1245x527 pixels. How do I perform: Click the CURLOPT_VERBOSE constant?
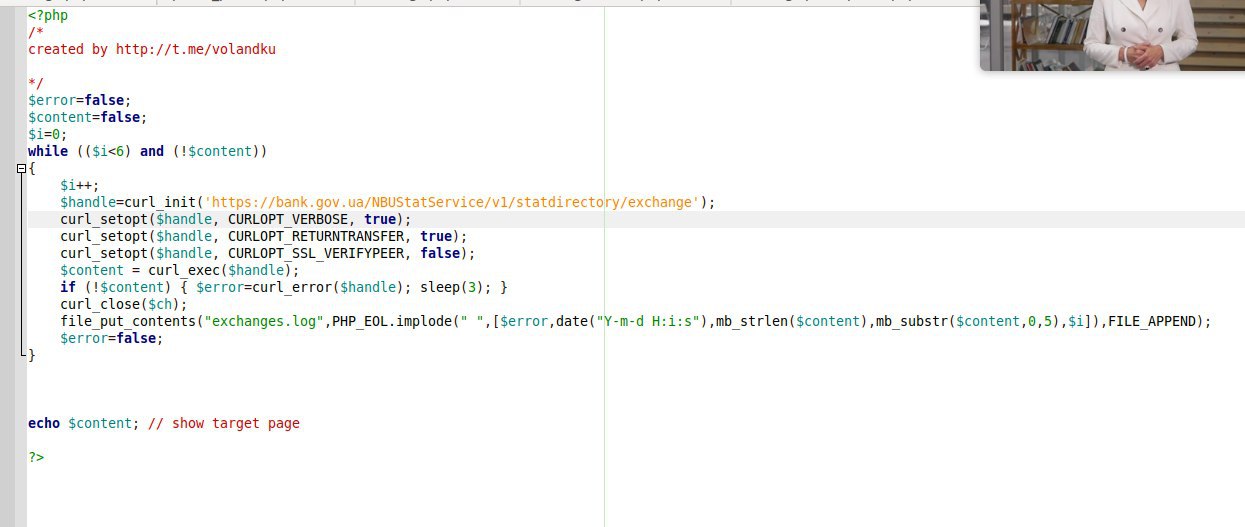tap(288, 219)
